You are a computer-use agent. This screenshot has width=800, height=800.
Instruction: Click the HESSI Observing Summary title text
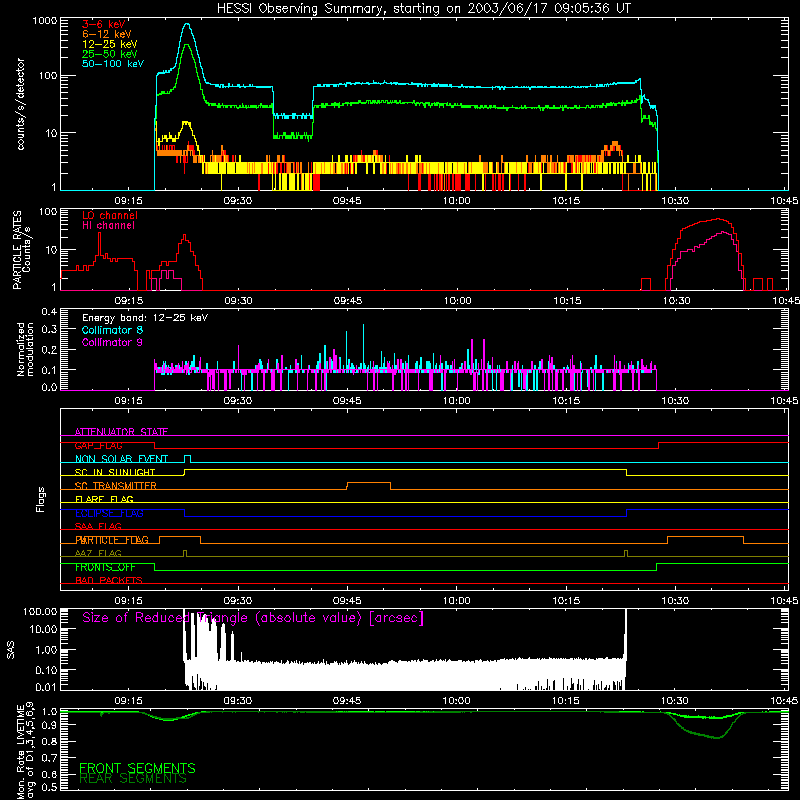click(x=423, y=9)
